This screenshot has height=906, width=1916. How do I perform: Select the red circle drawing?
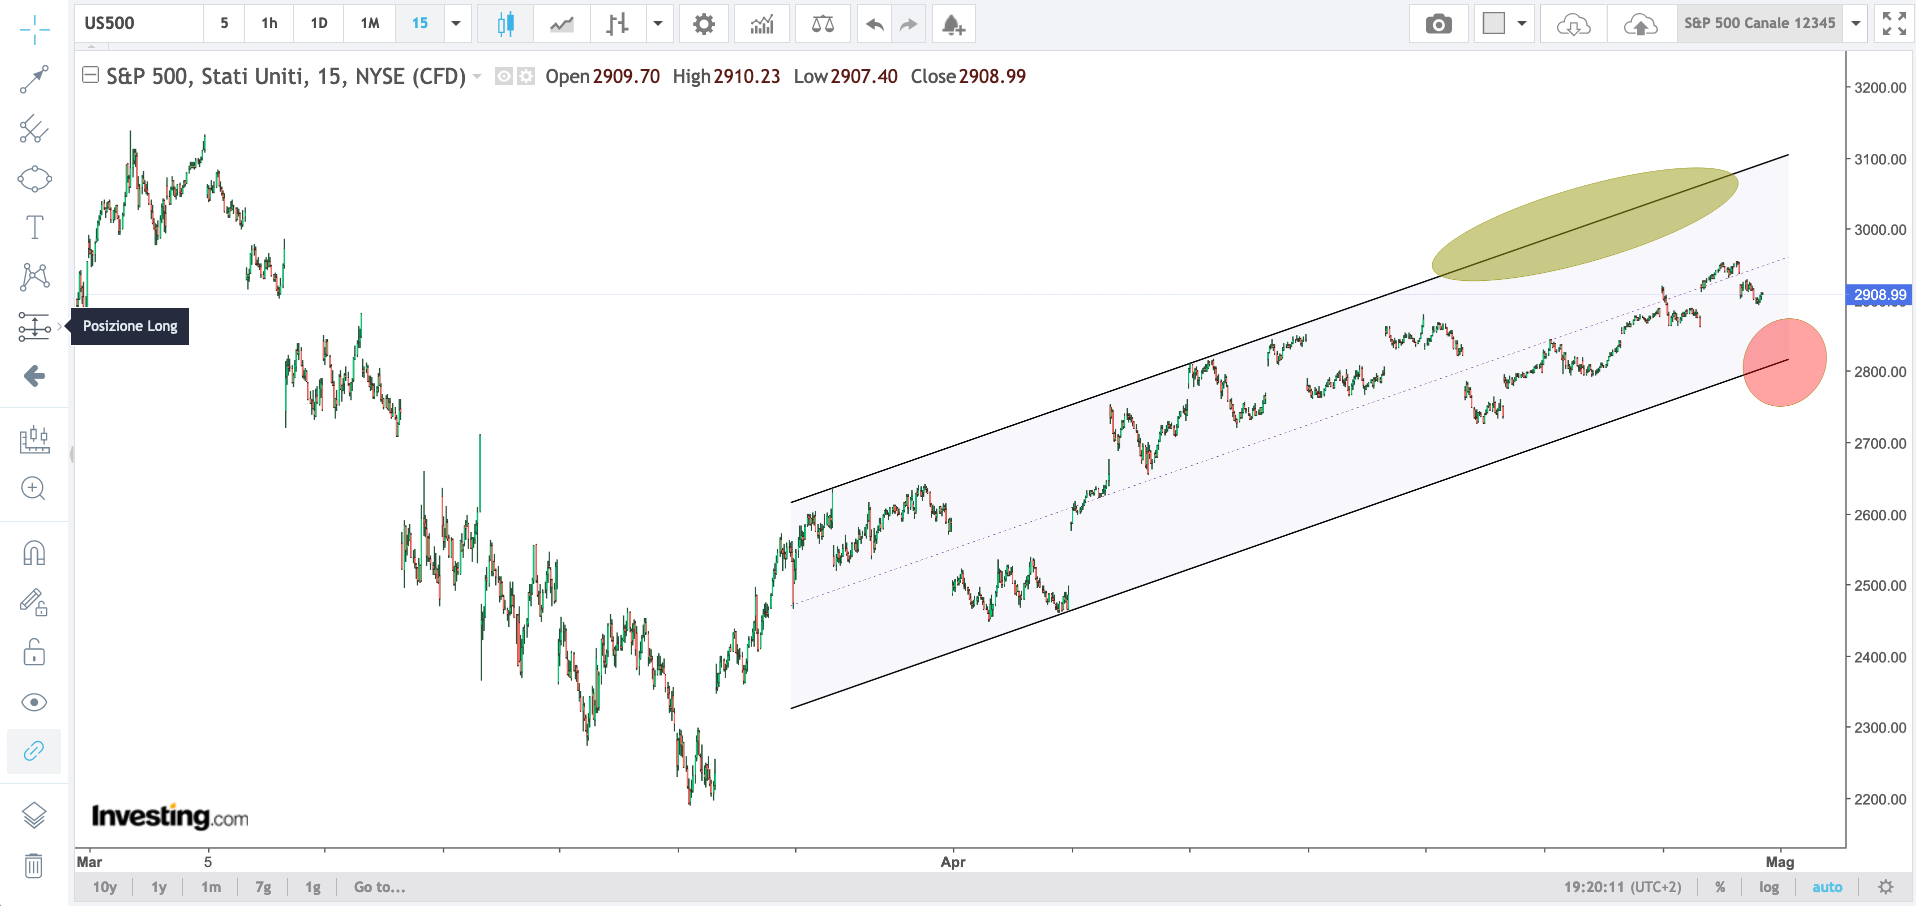(x=1785, y=362)
